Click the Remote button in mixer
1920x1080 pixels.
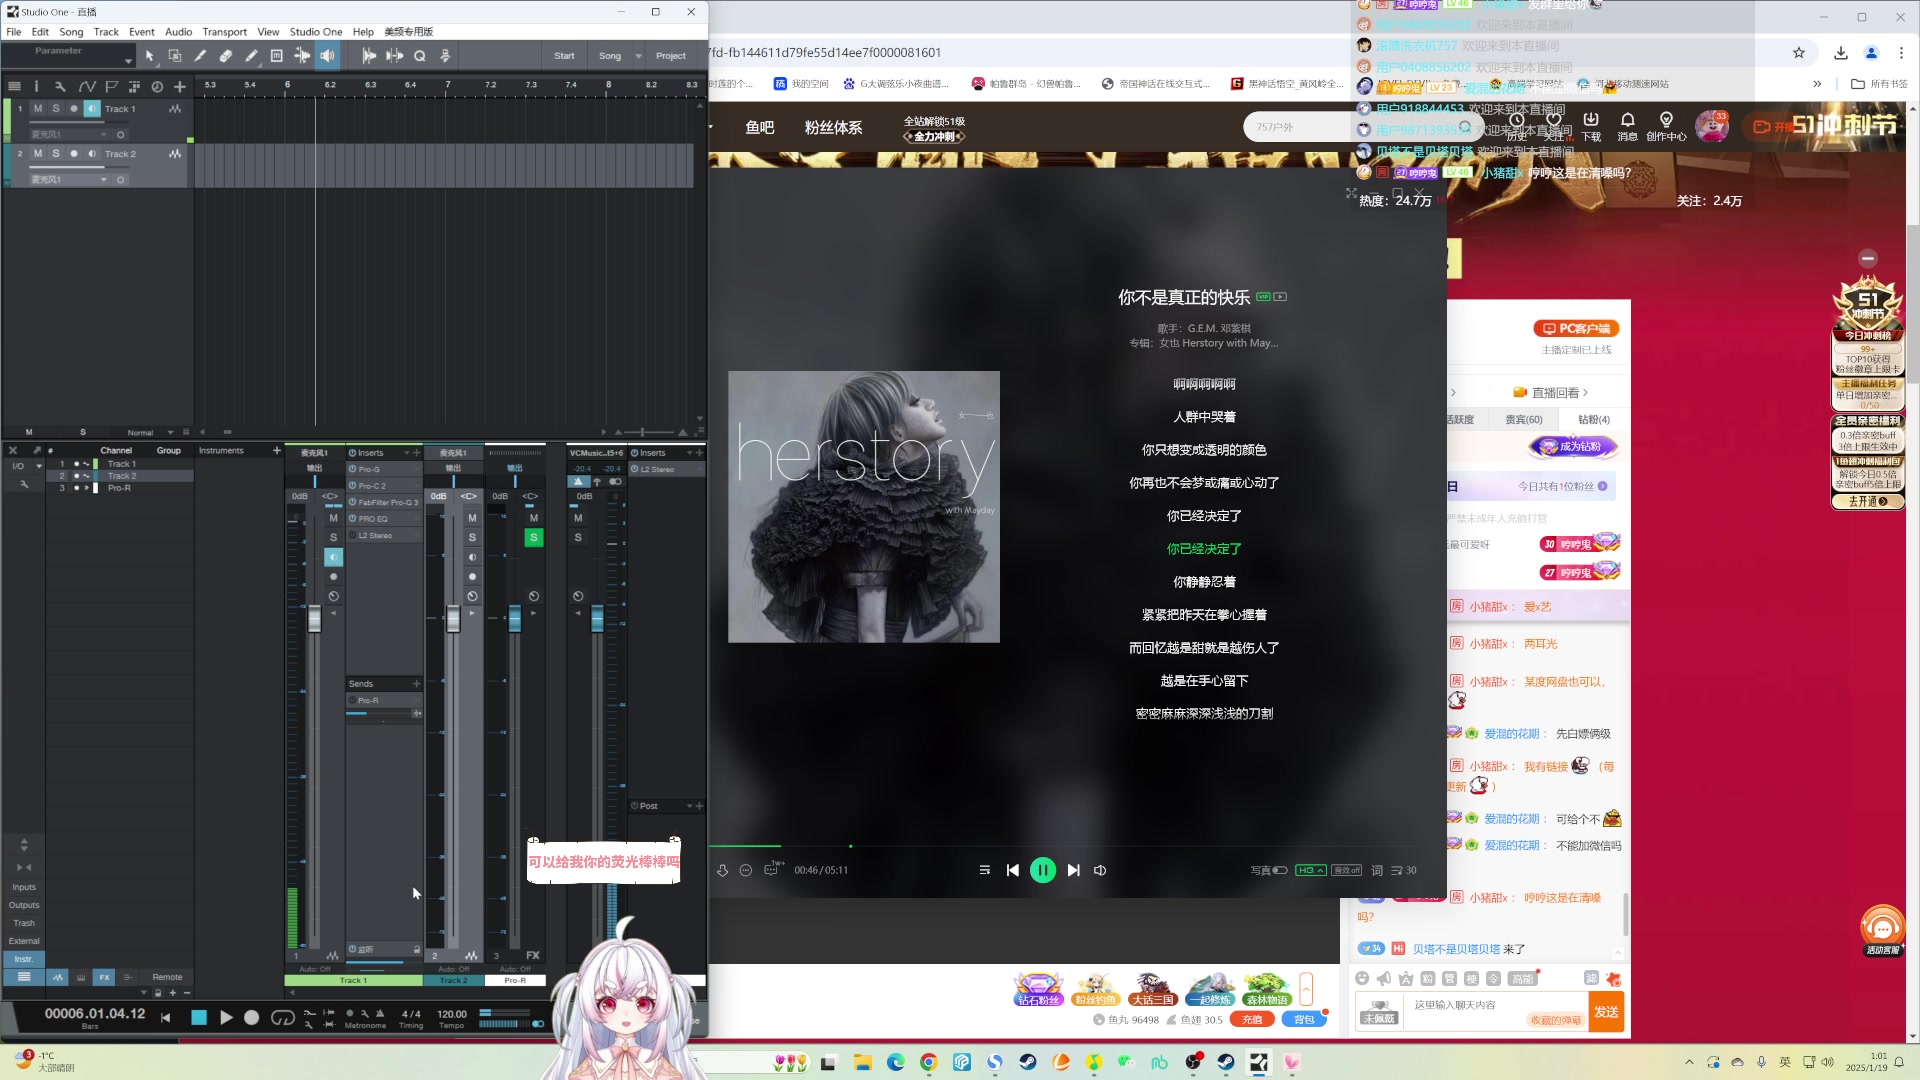167,977
